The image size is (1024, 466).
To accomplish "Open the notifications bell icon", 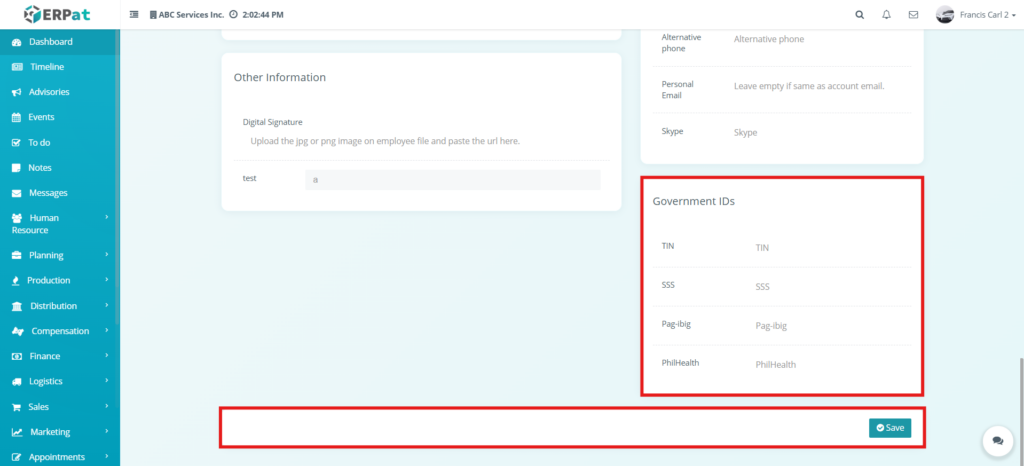I will click(886, 15).
